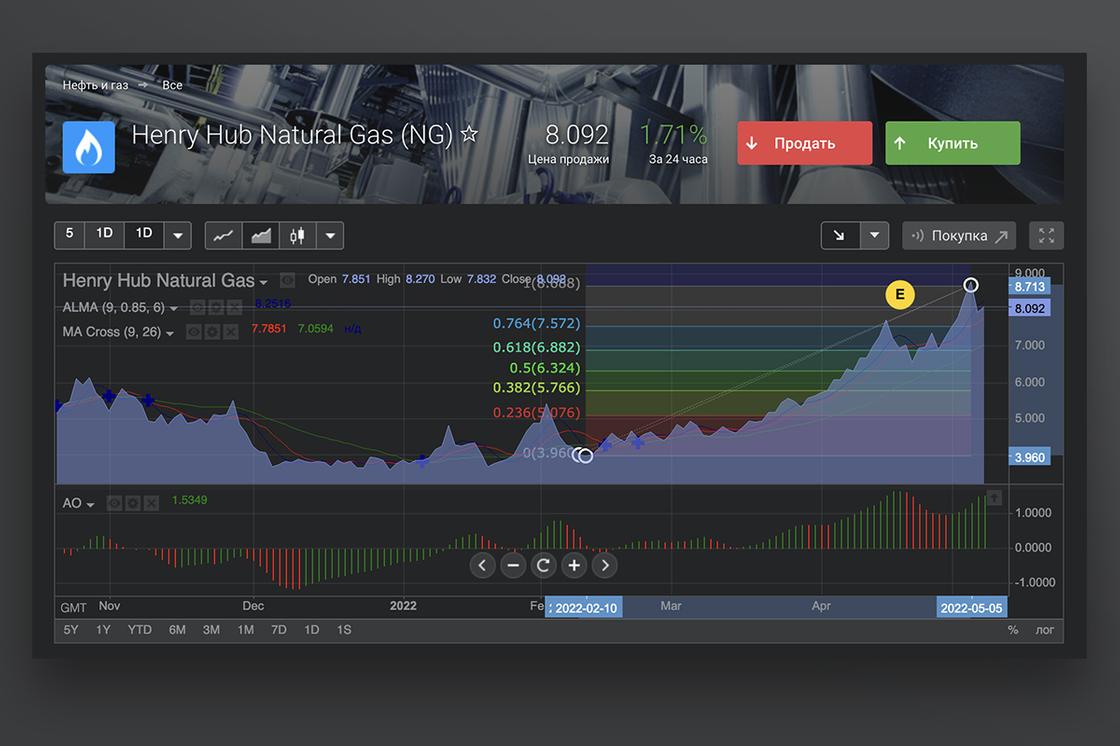This screenshot has width=1120, height=746.
Task: Click the 2022-05-05 date label on time axis
Action: [971, 607]
